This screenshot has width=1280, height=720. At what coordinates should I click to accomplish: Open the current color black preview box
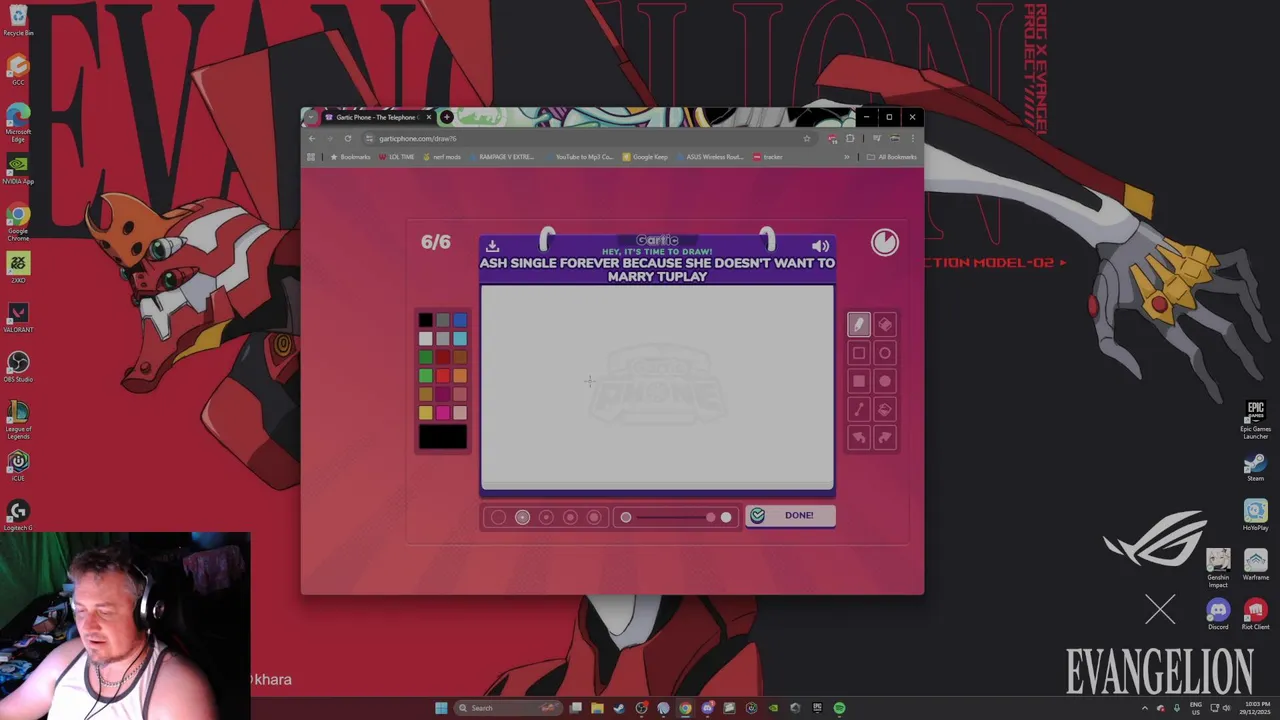[x=443, y=437]
